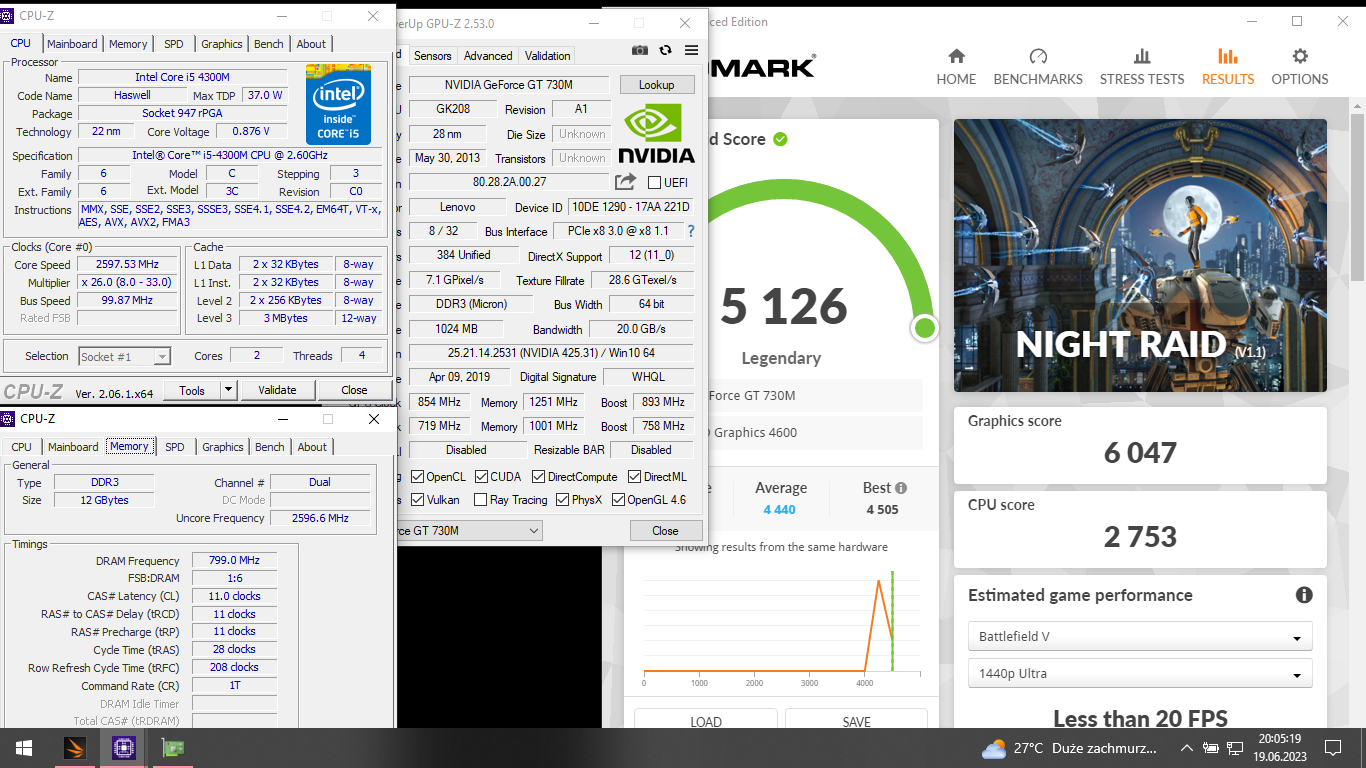1366x768 pixels.
Task: Click CPU-Z Validate button
Action: click(277, 390)
